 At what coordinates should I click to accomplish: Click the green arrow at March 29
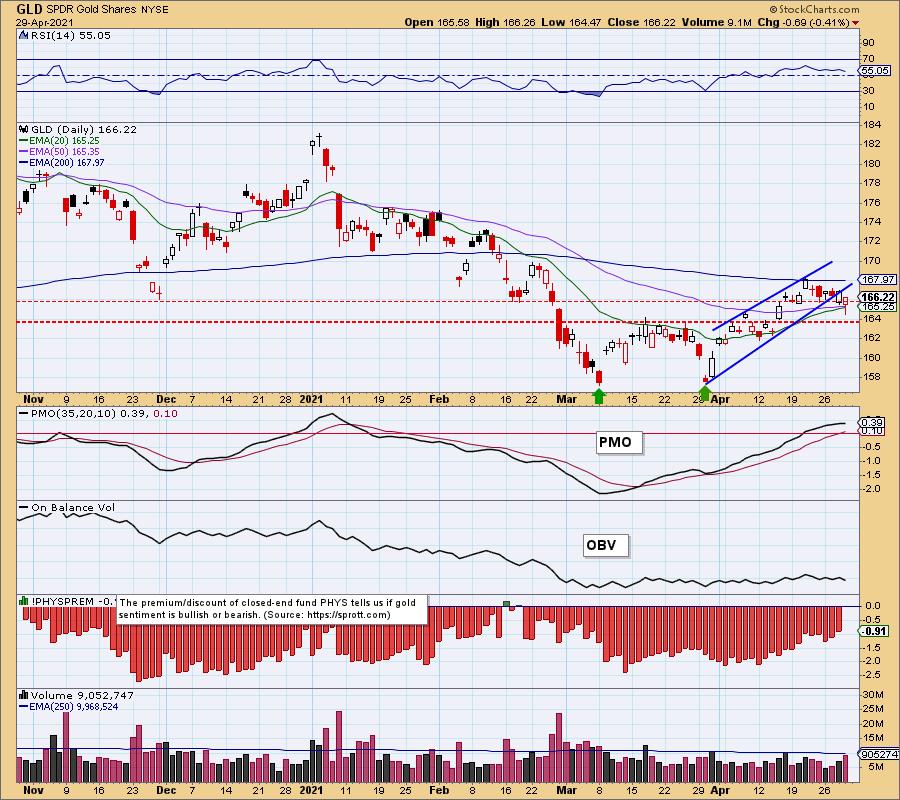point(705,394)
